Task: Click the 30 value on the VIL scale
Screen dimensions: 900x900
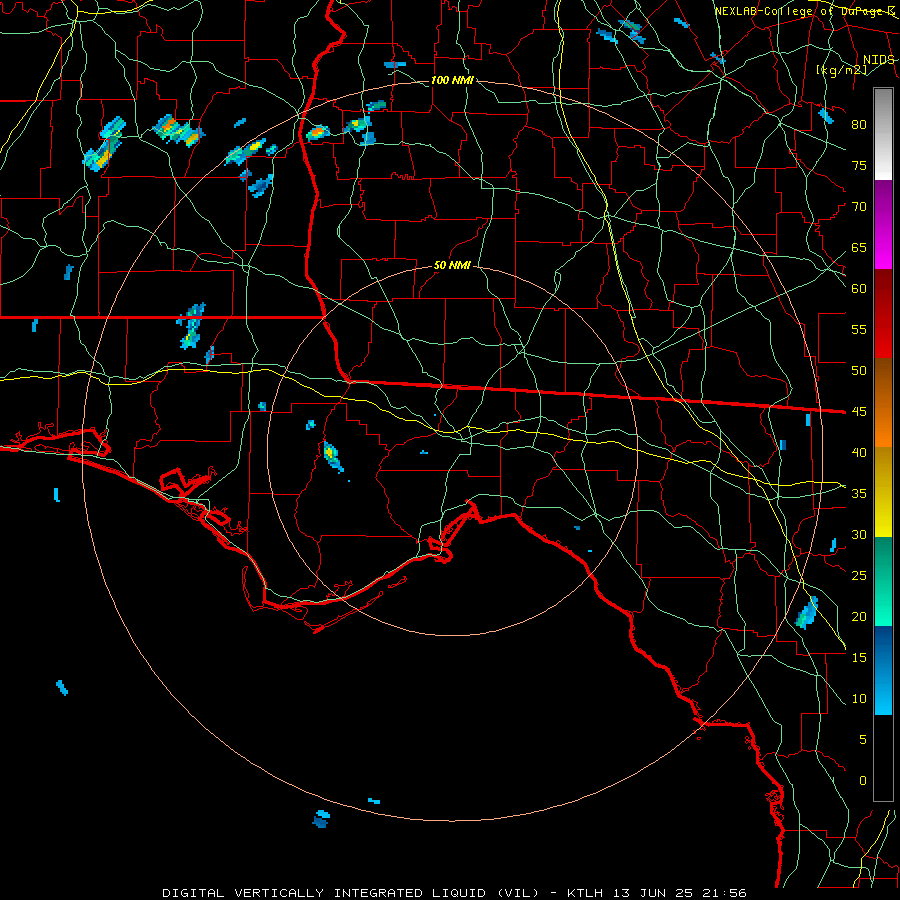Action: tap(859, 535)
